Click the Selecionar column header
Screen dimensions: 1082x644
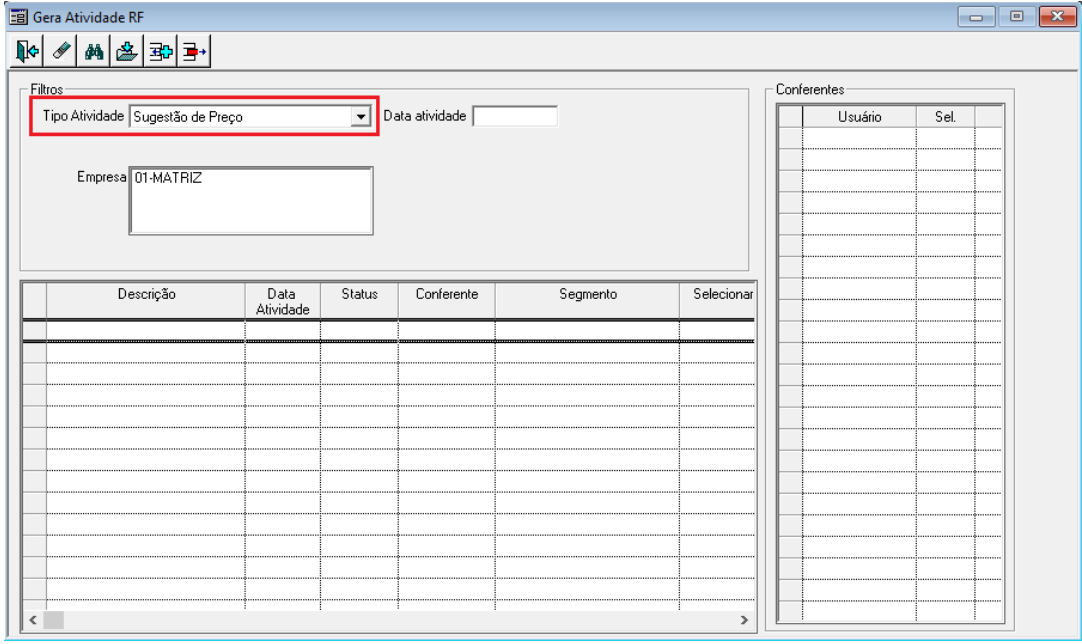click(x=718, y=301)
